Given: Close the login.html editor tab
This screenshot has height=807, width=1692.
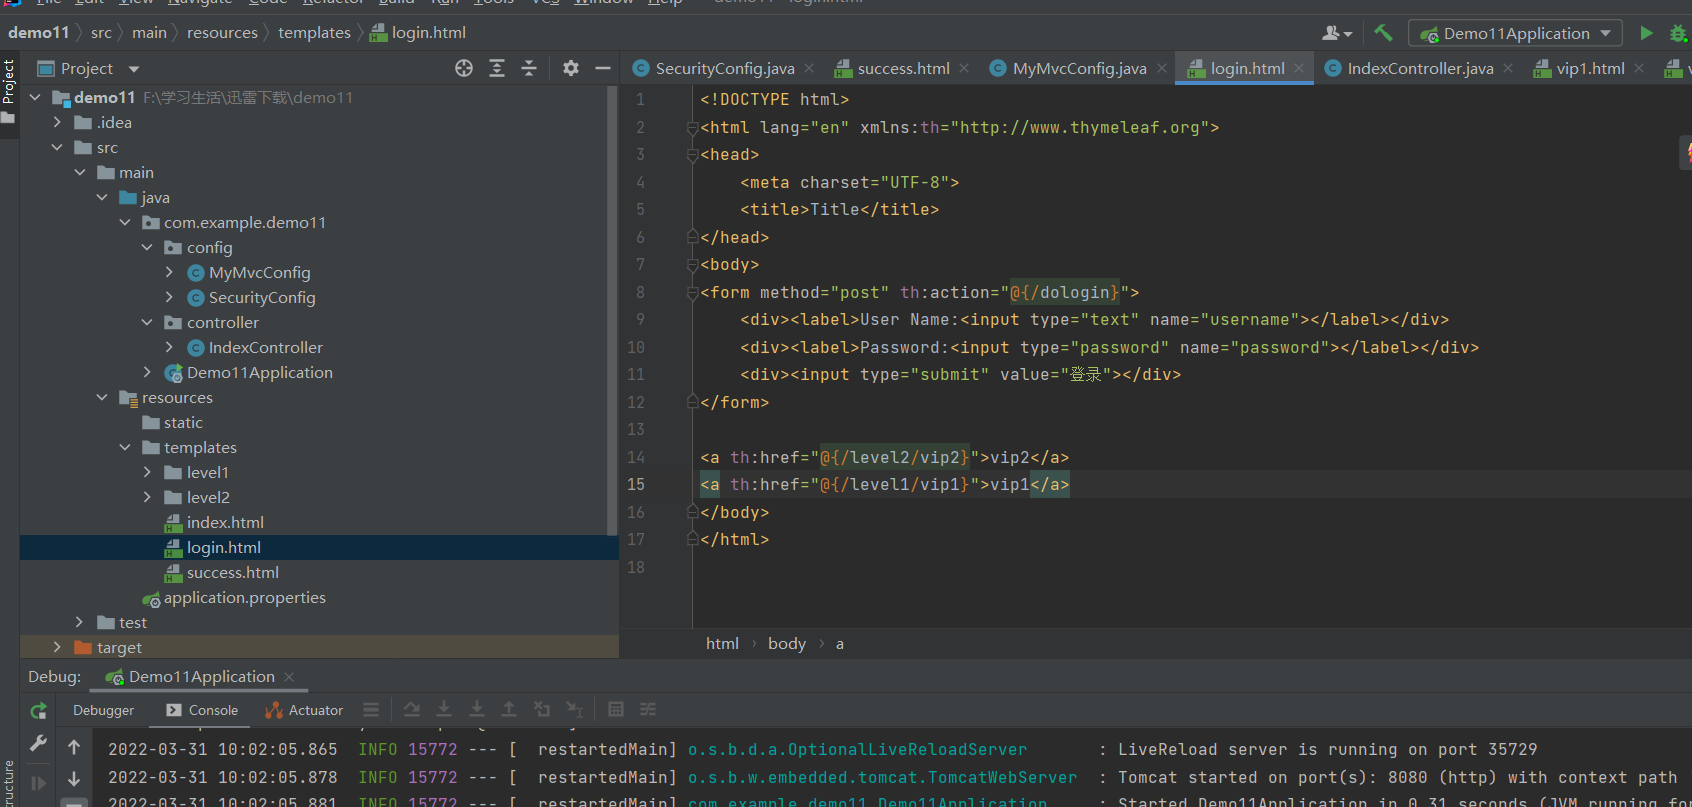Looking at the screenshot, I should tap(1299, 68).
